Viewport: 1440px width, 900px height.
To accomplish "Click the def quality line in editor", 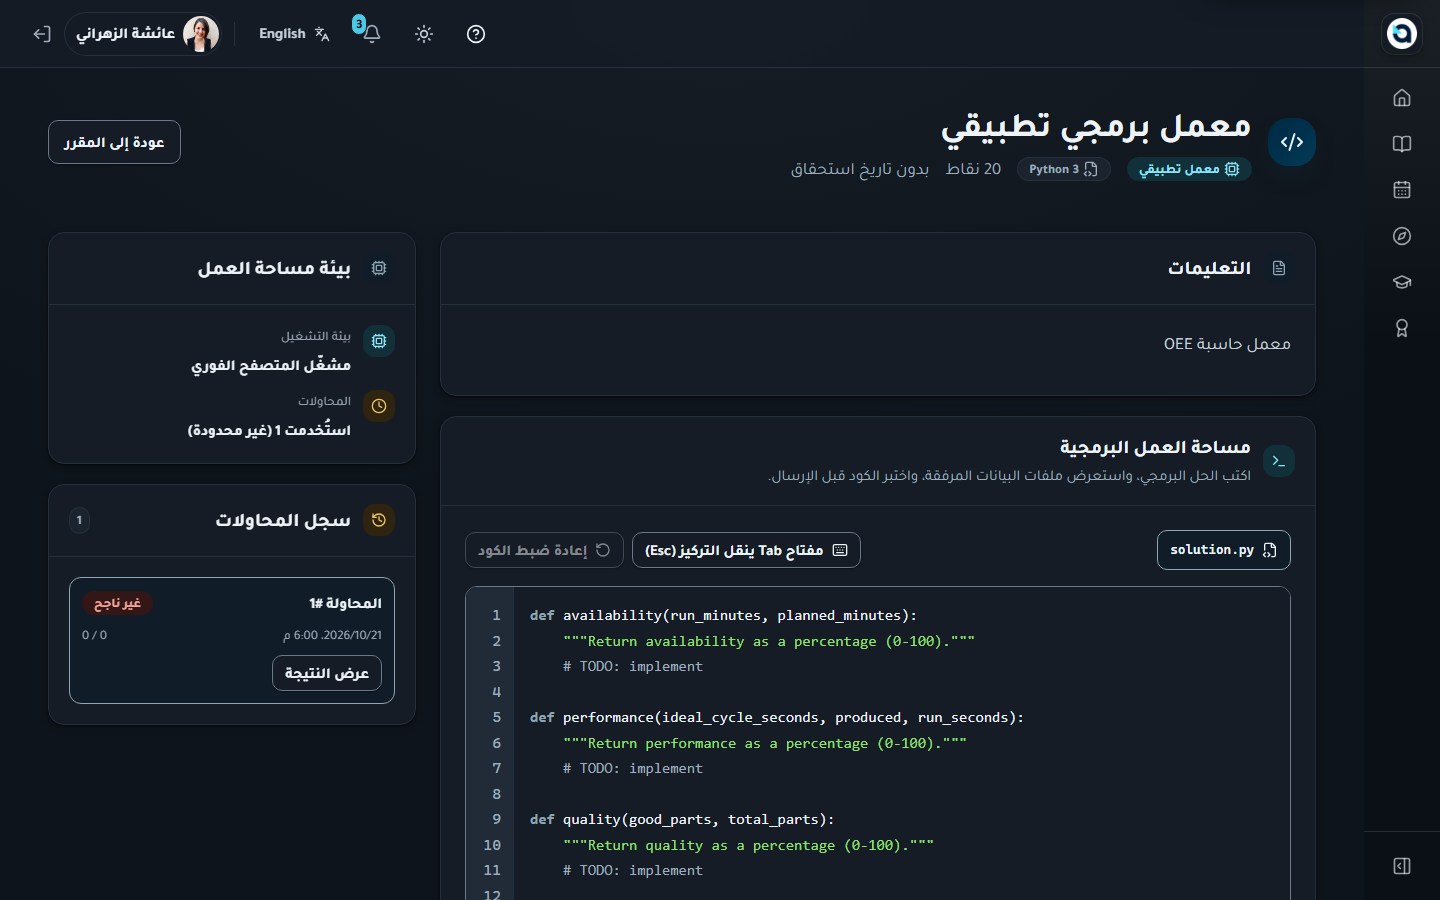I will point(682,820).
